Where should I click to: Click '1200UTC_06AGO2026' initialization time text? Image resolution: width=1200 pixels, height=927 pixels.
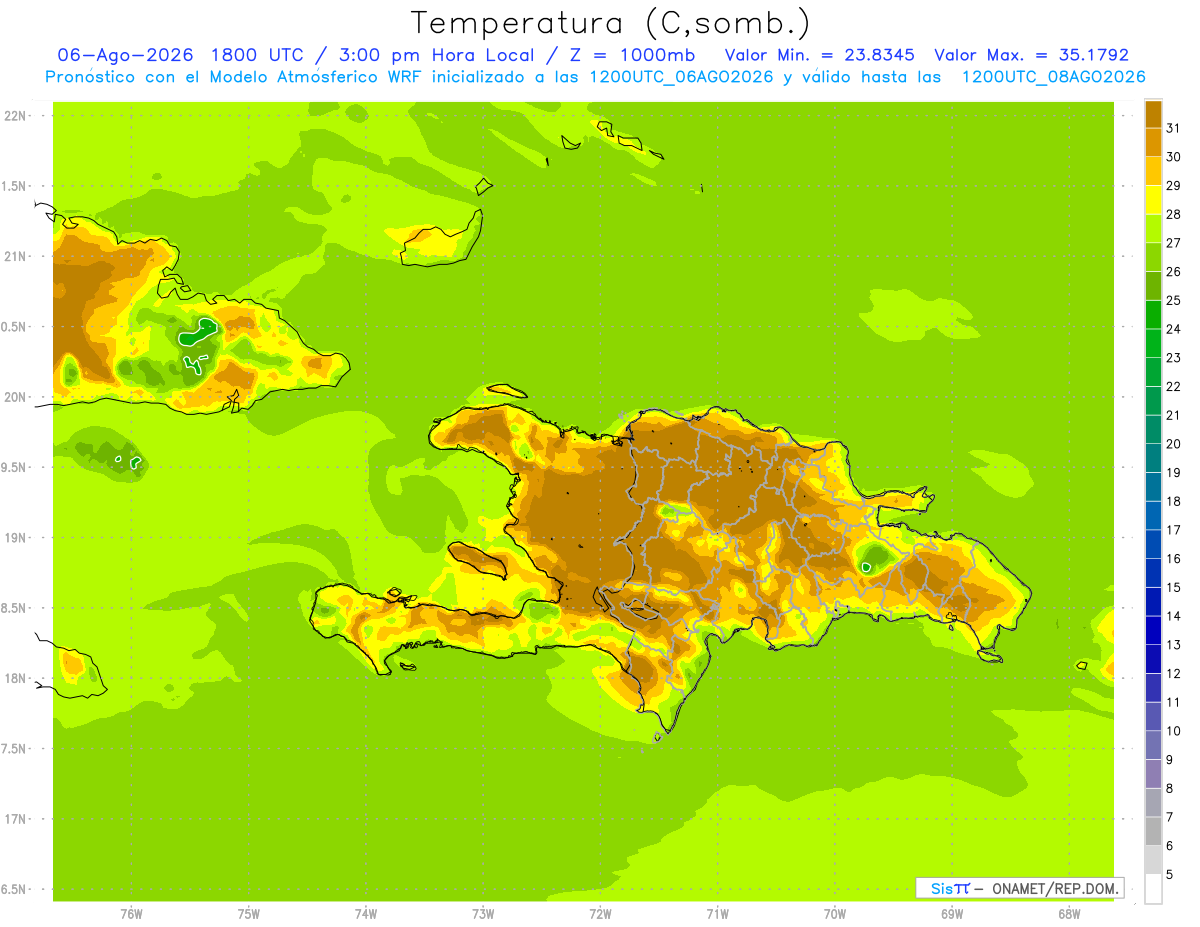(x=681, y=77)
